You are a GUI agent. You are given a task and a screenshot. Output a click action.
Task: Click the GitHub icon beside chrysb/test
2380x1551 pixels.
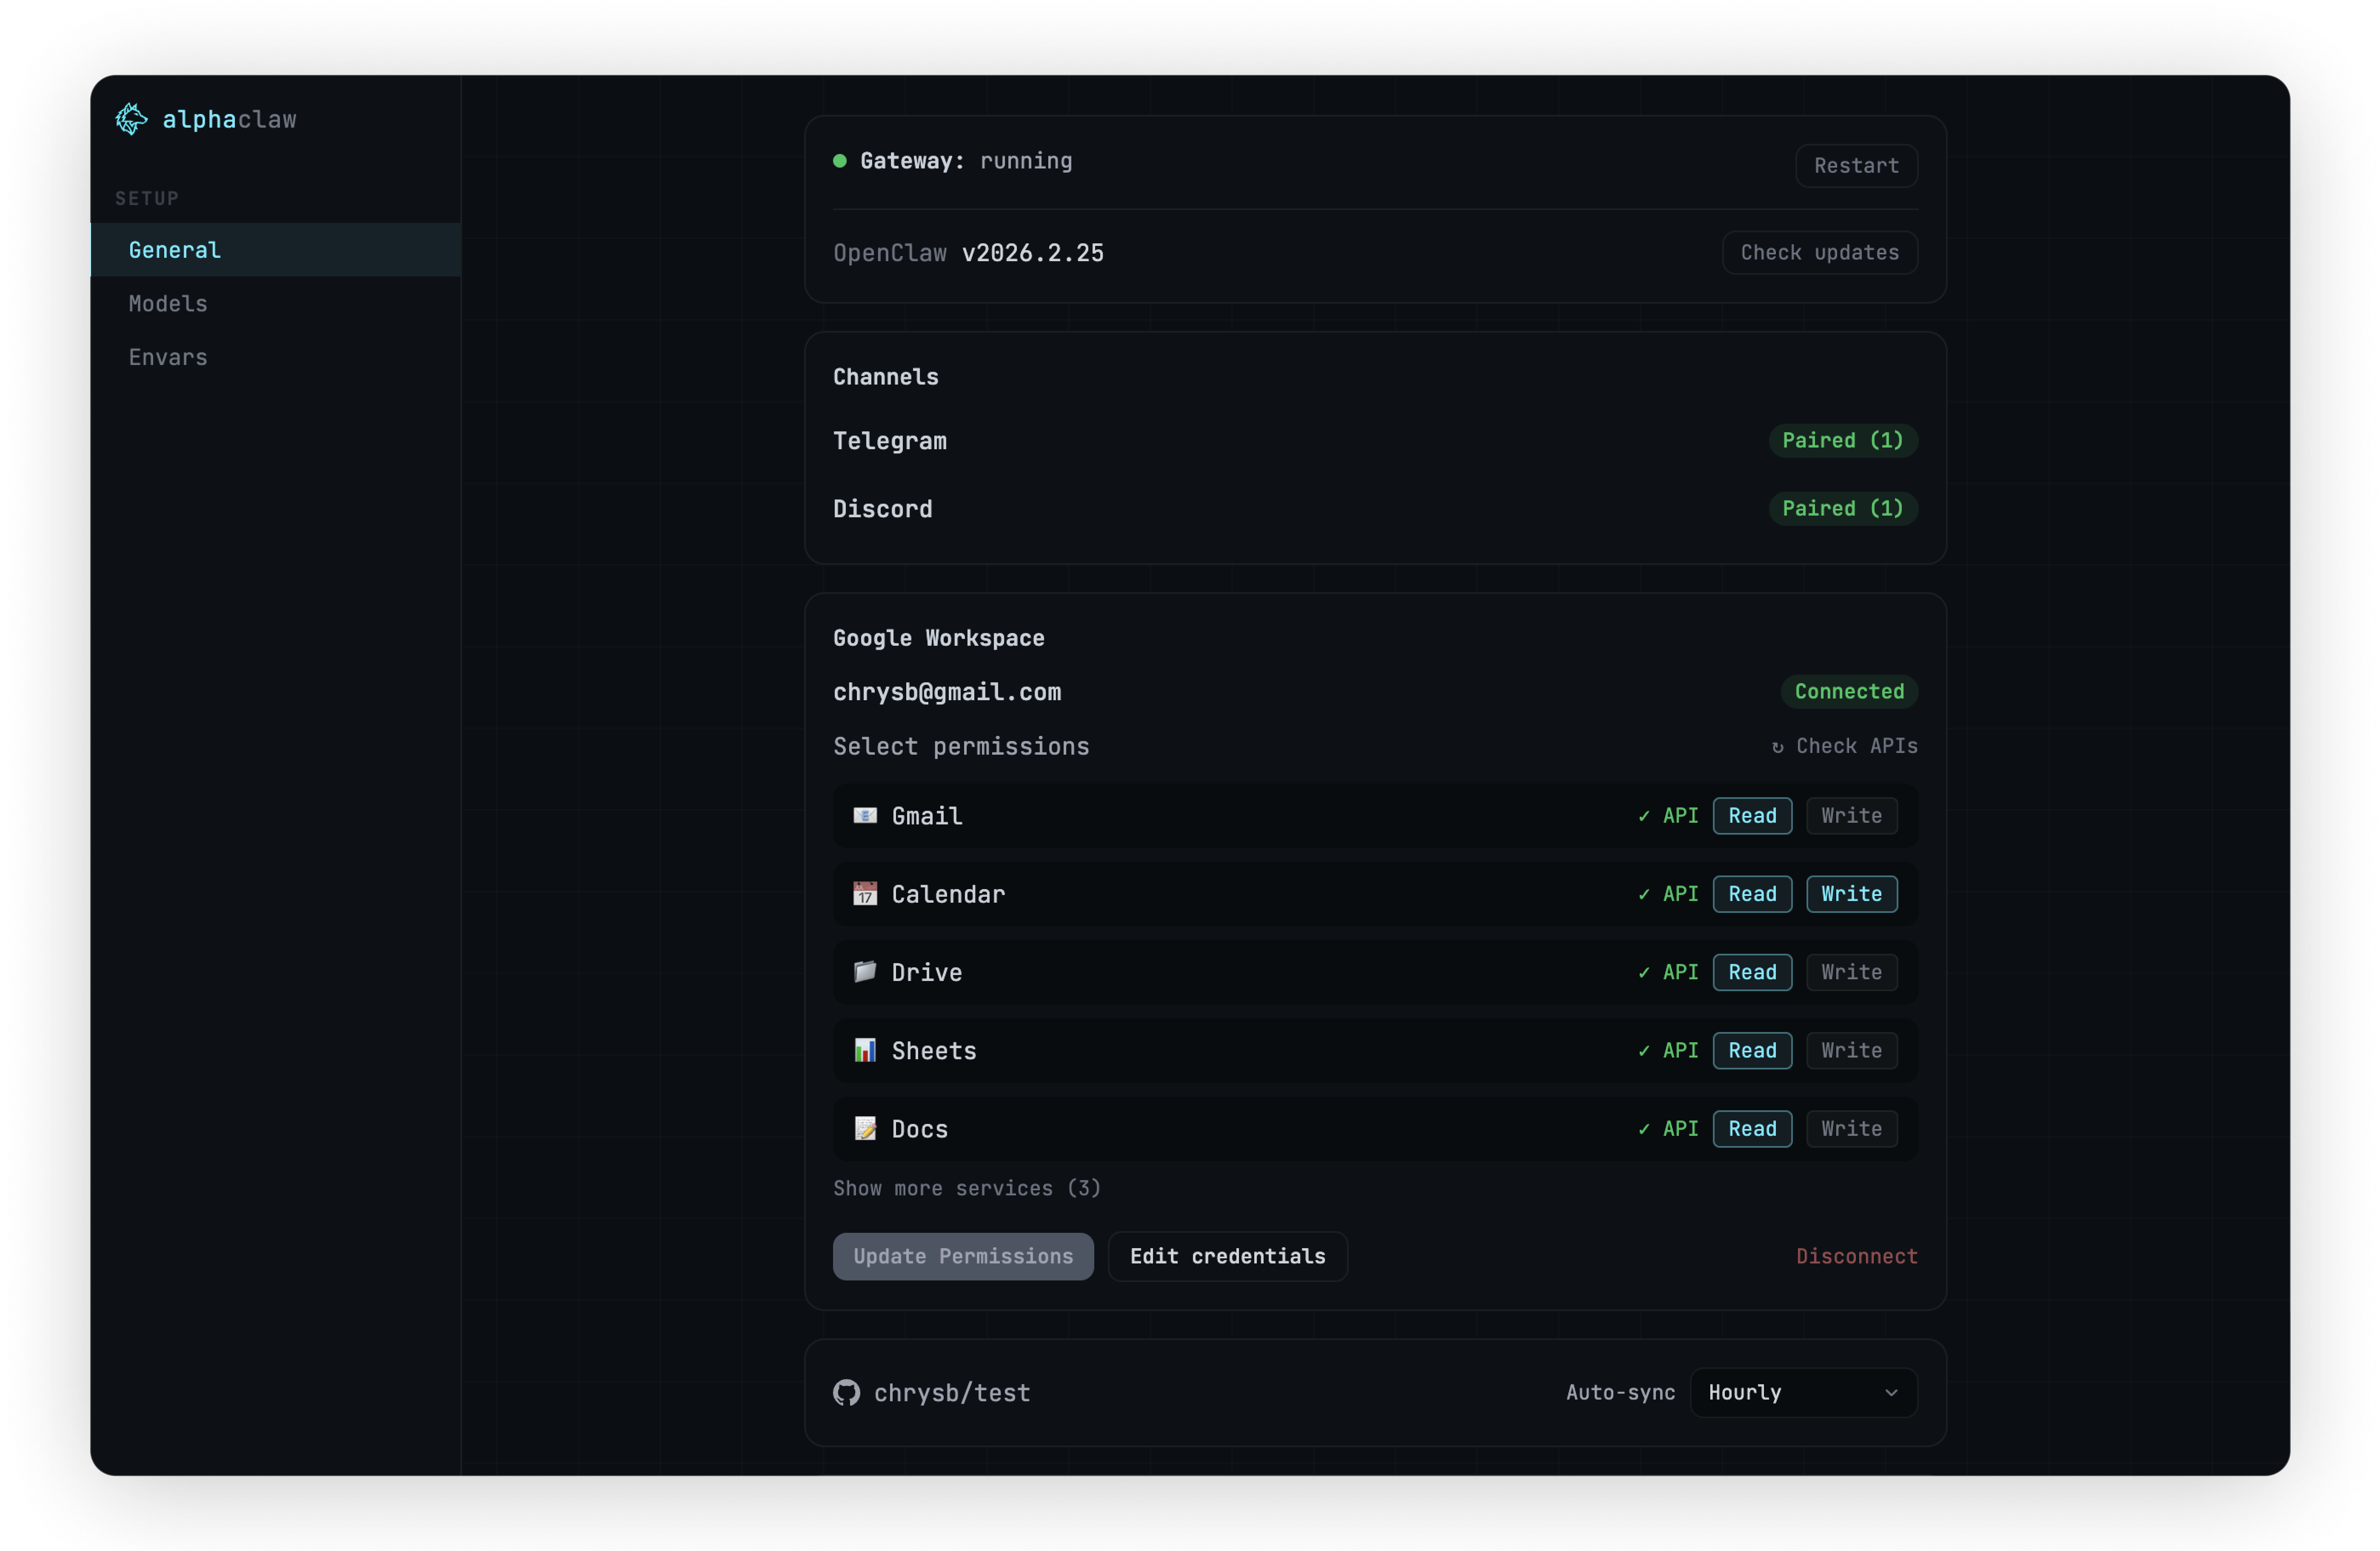(x=847, y=1393)
